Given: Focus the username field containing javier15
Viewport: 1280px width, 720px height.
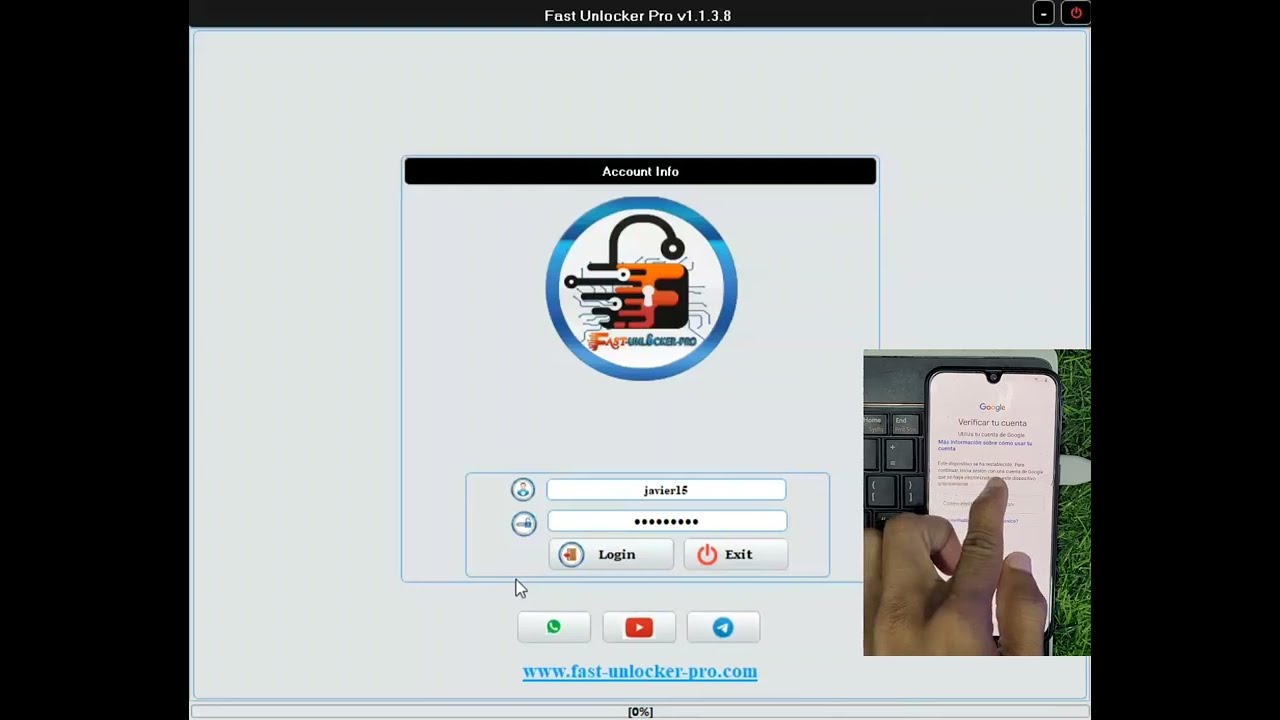Looking at the screenshot, I should pos(666,490).
